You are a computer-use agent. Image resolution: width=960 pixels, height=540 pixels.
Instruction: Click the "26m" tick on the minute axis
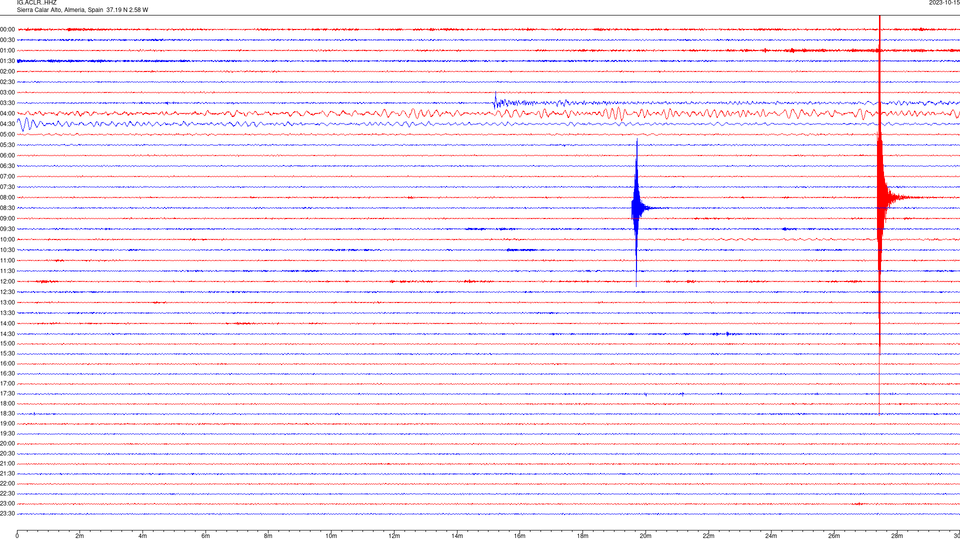point(834,536)
